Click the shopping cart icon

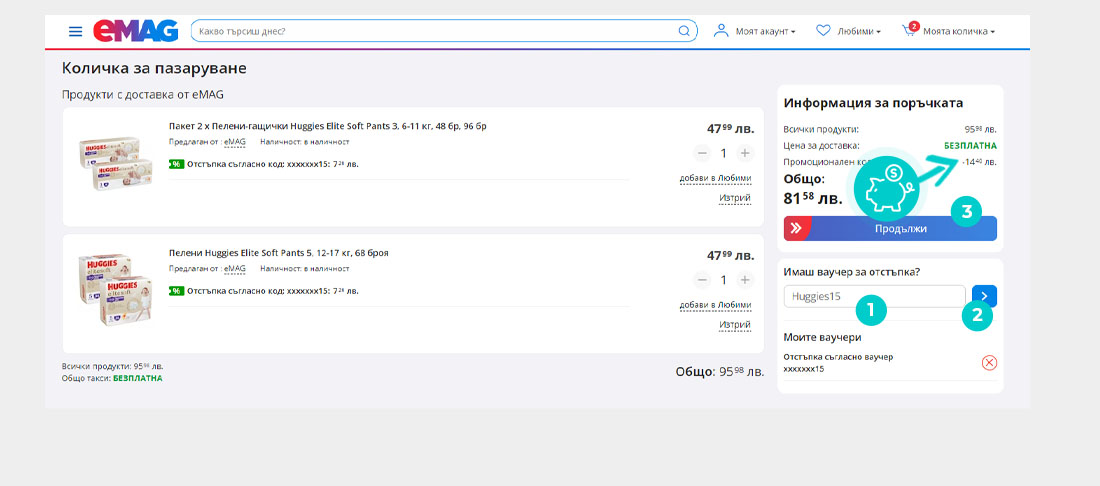pyautogui.click(x=909, y=30)
